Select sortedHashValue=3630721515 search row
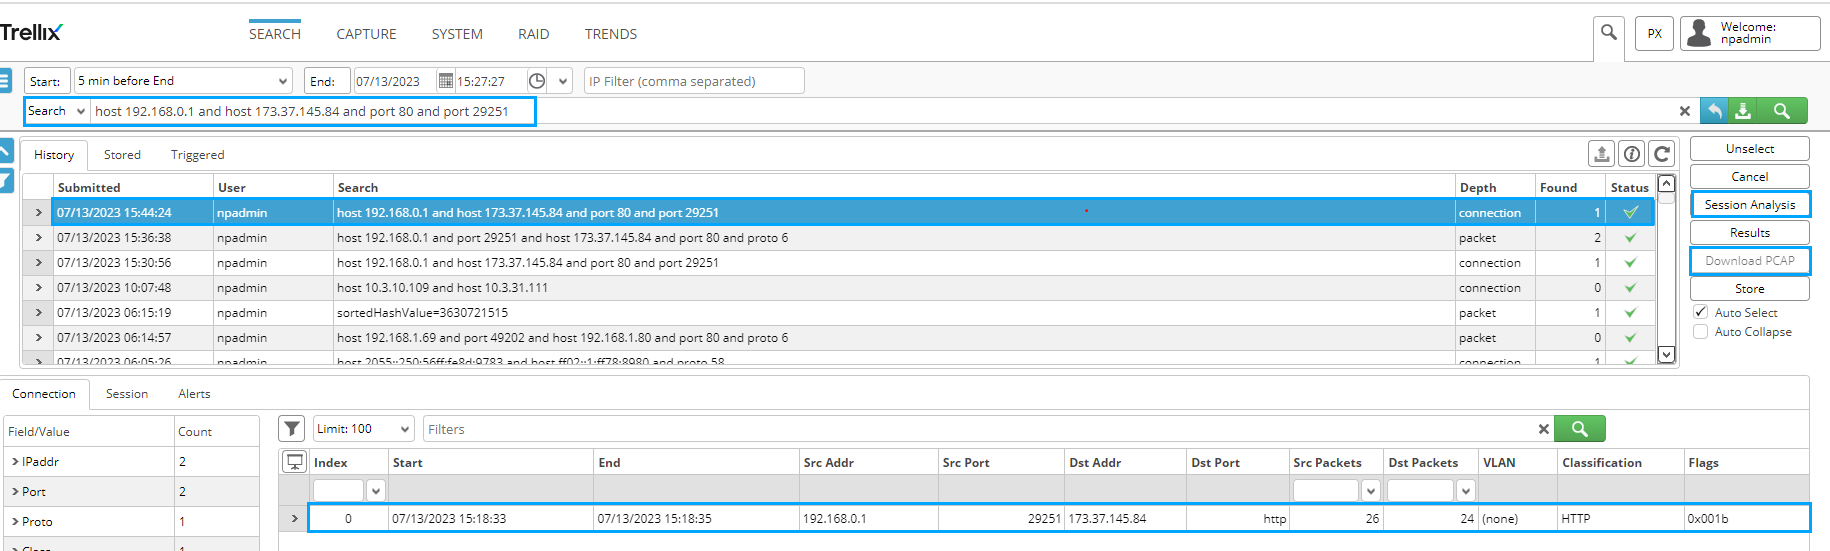Screen dimensions: 1830x551 point(838,313)
